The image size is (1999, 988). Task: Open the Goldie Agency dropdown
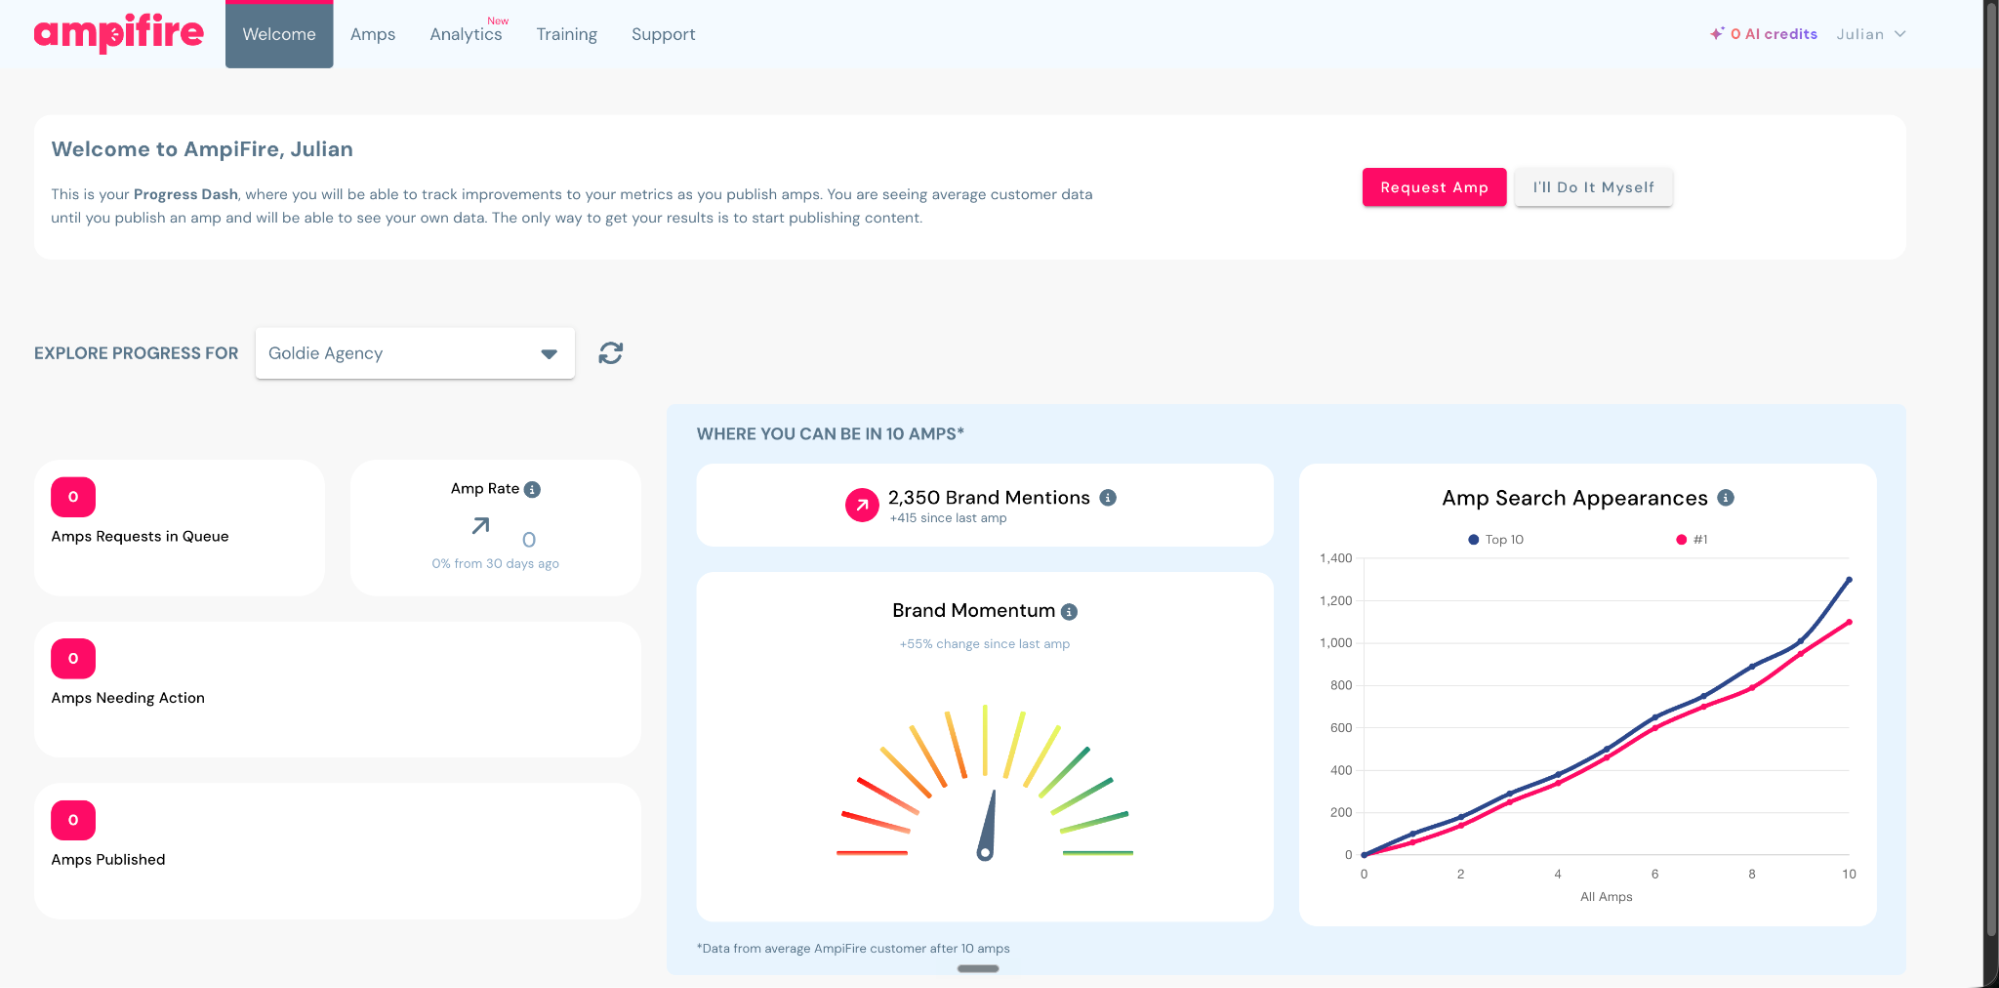pyautogui.click(x=415, y=353)
